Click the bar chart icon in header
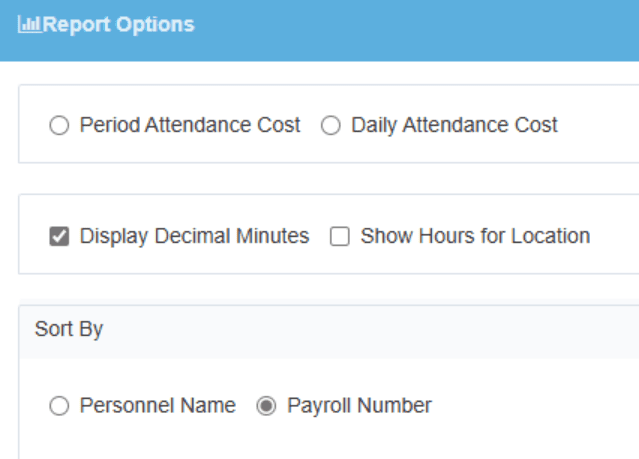Image resolution: width=639 pixels, height=459 pixels. (29, 24)
